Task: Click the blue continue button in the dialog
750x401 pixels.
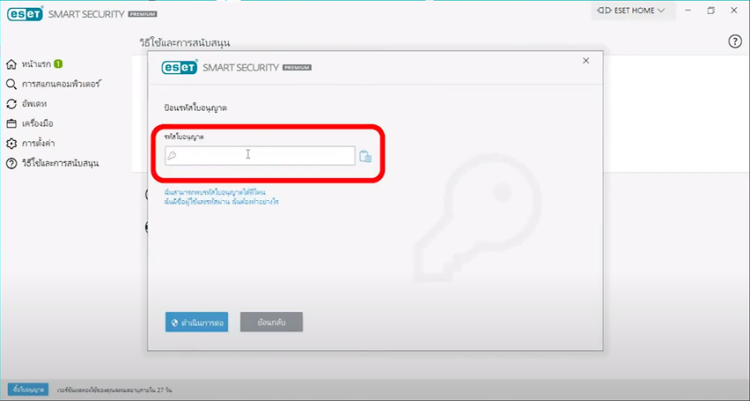Action: point(197,323)
